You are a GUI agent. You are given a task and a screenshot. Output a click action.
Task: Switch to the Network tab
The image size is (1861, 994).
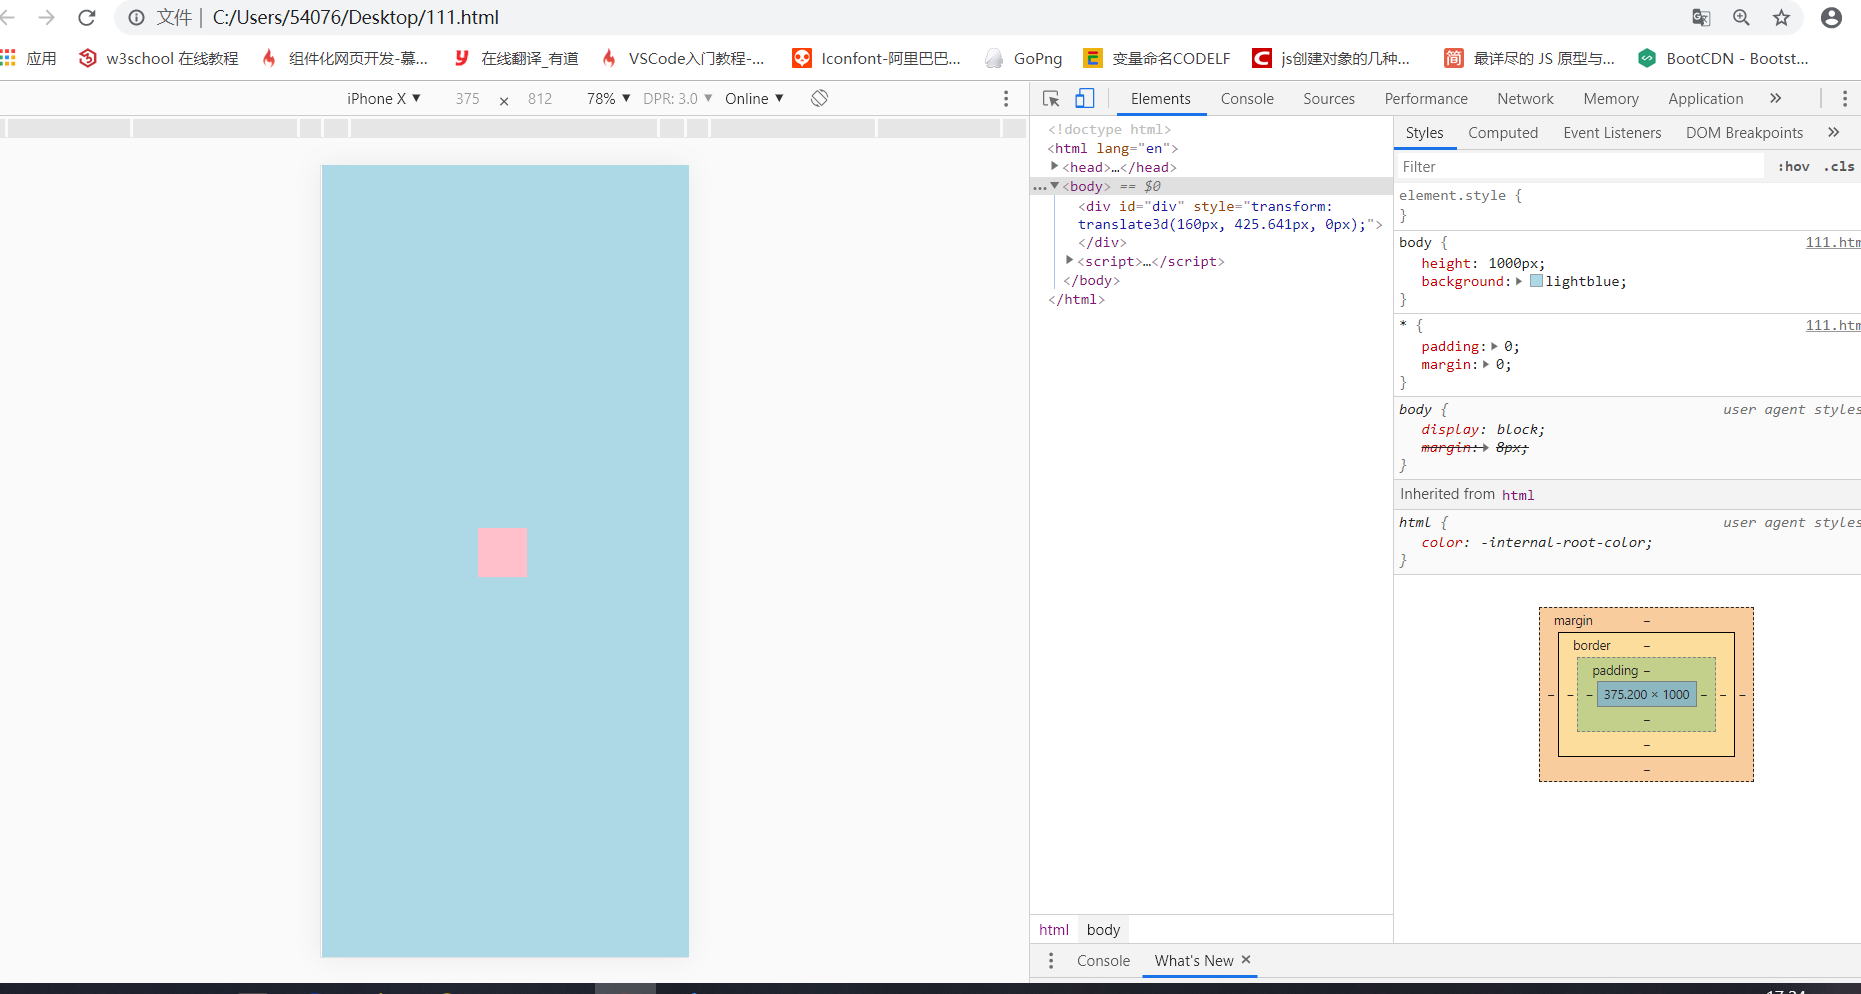pos(1525,99)
